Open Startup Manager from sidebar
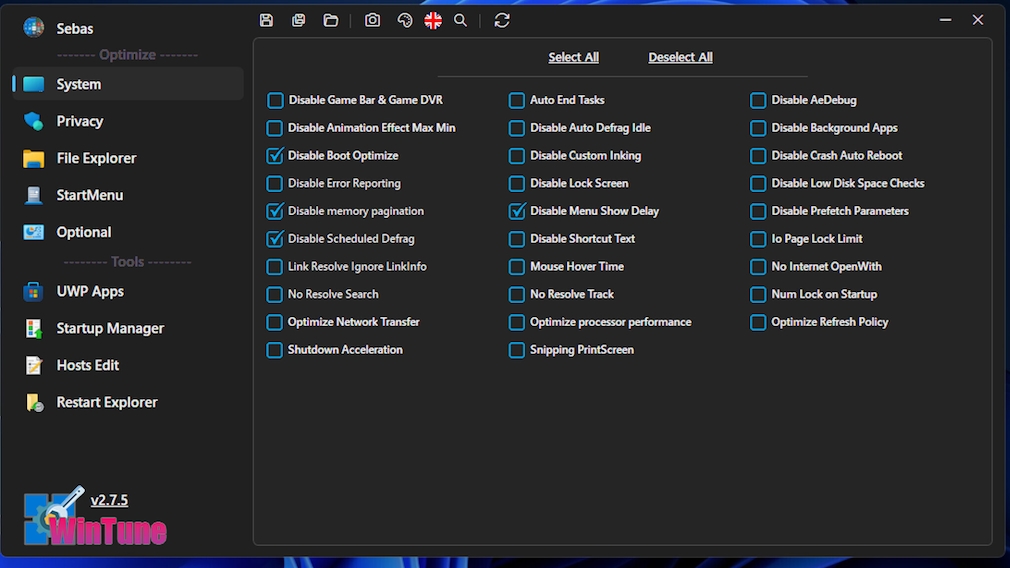1010x568 pixels. pyautogui.click(x=110, y=328)
